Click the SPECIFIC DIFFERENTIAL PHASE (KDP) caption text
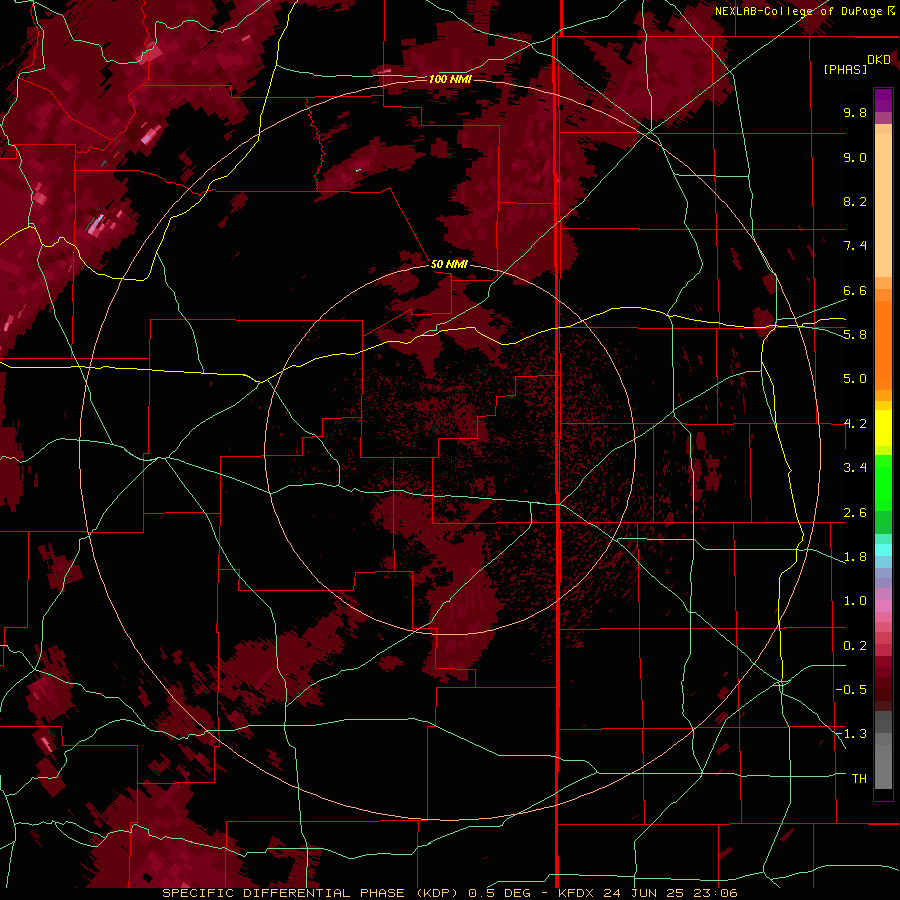900x900 pixels. (x=310, y=893)
